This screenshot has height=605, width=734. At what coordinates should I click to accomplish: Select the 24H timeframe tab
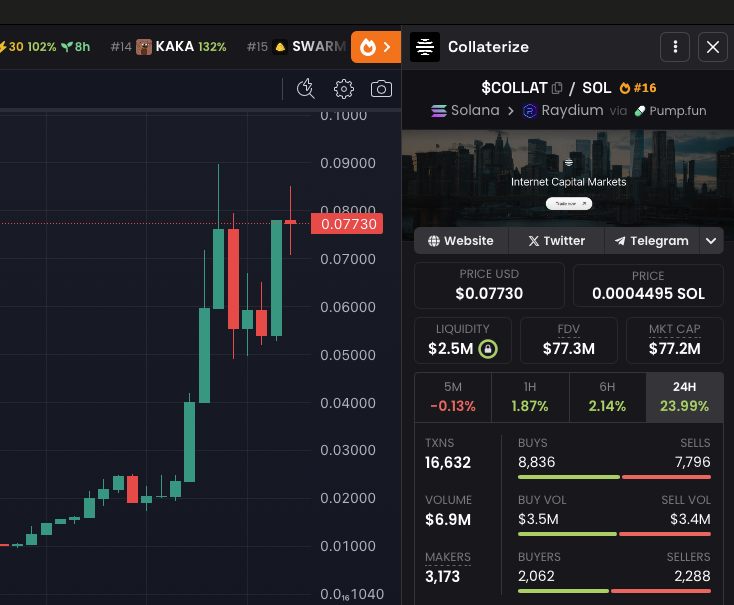click(684, 398)
